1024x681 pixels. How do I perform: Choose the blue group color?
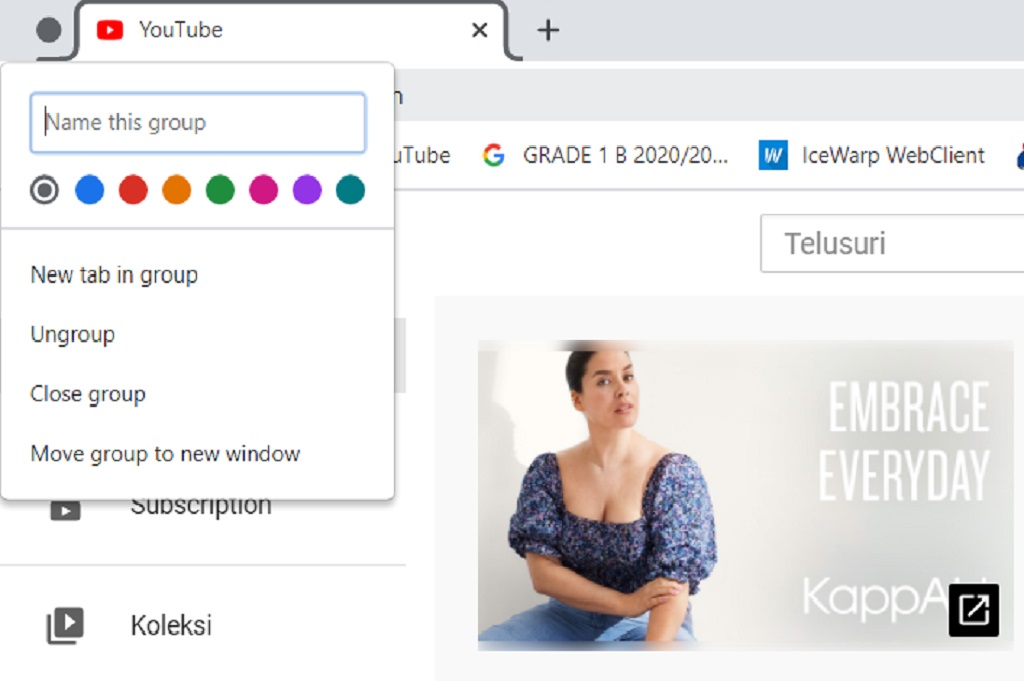(x=89, y=190)
